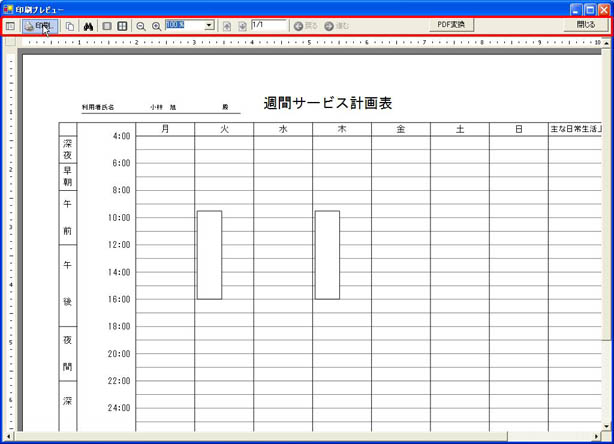
Task: Click the 月 column header
Action: click(x=165, y=129)
